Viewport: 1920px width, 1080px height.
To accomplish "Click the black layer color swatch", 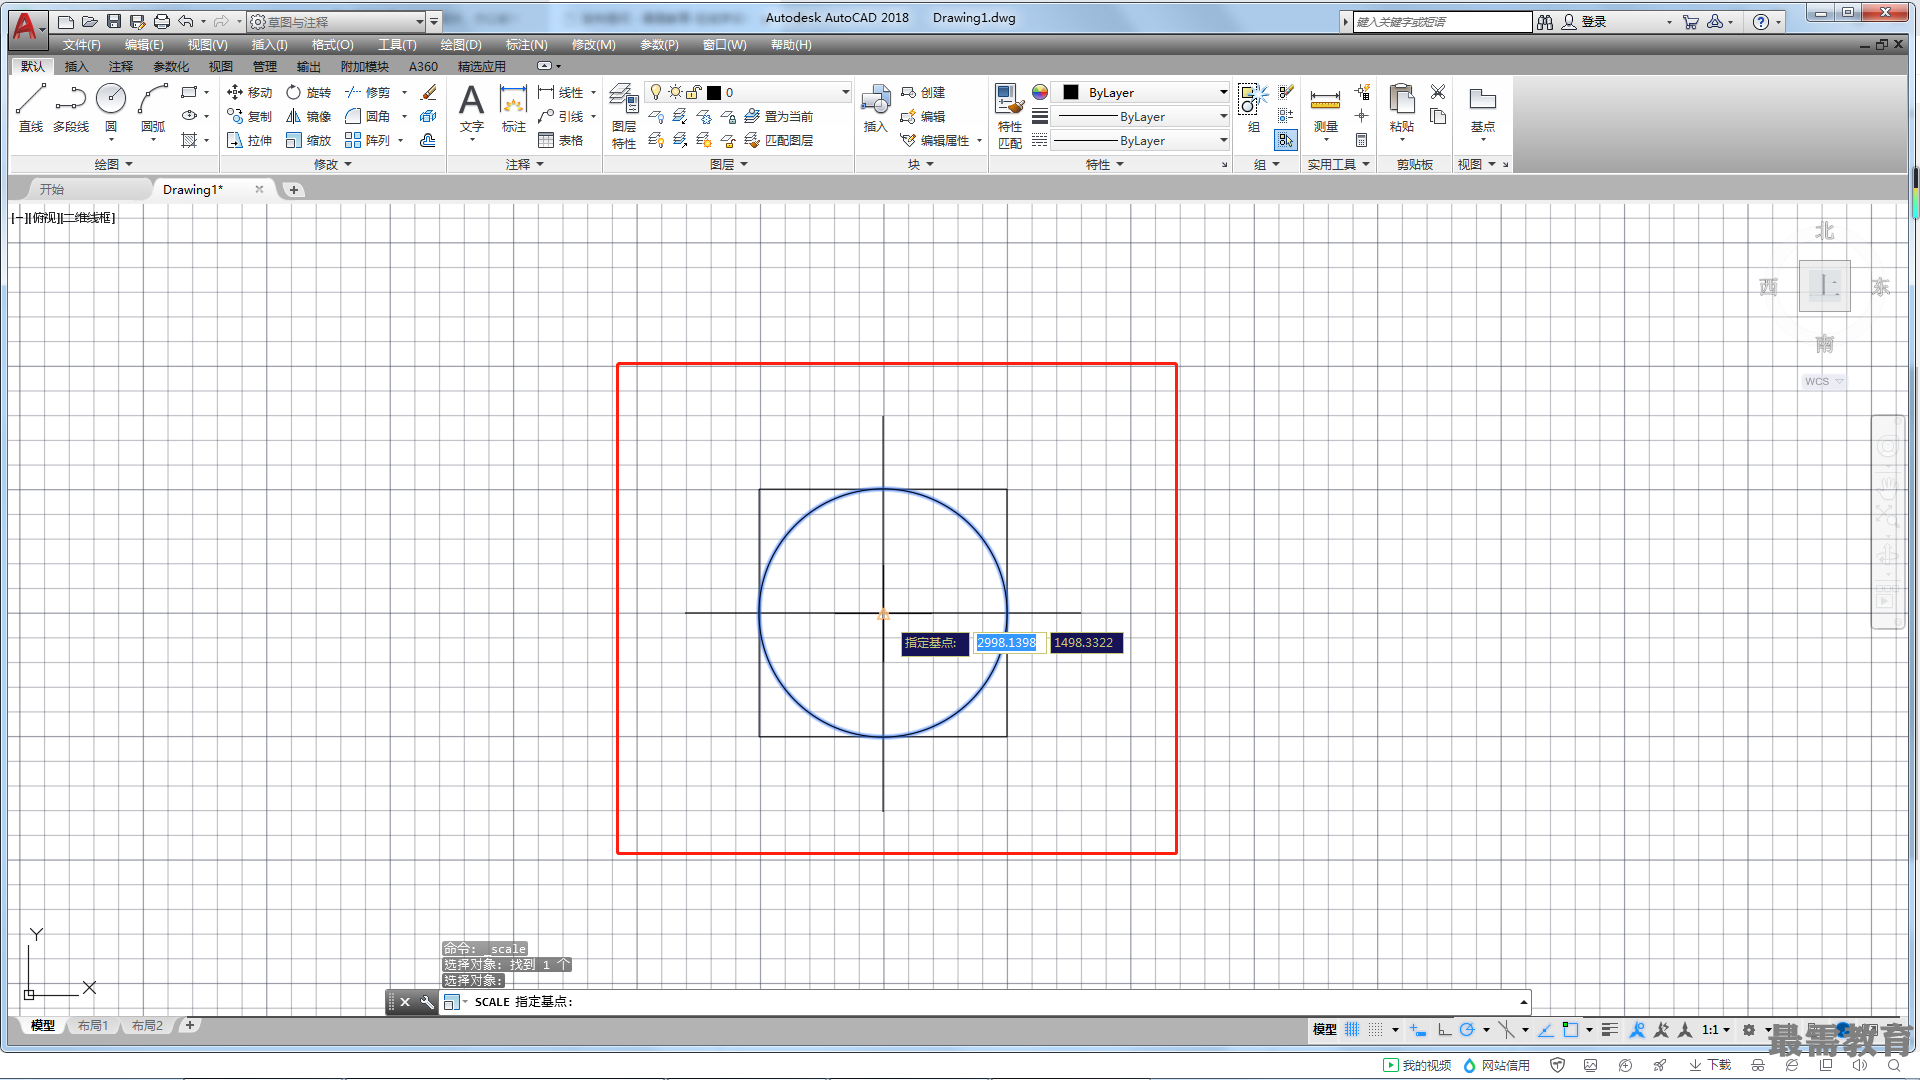I will (714, 92).
